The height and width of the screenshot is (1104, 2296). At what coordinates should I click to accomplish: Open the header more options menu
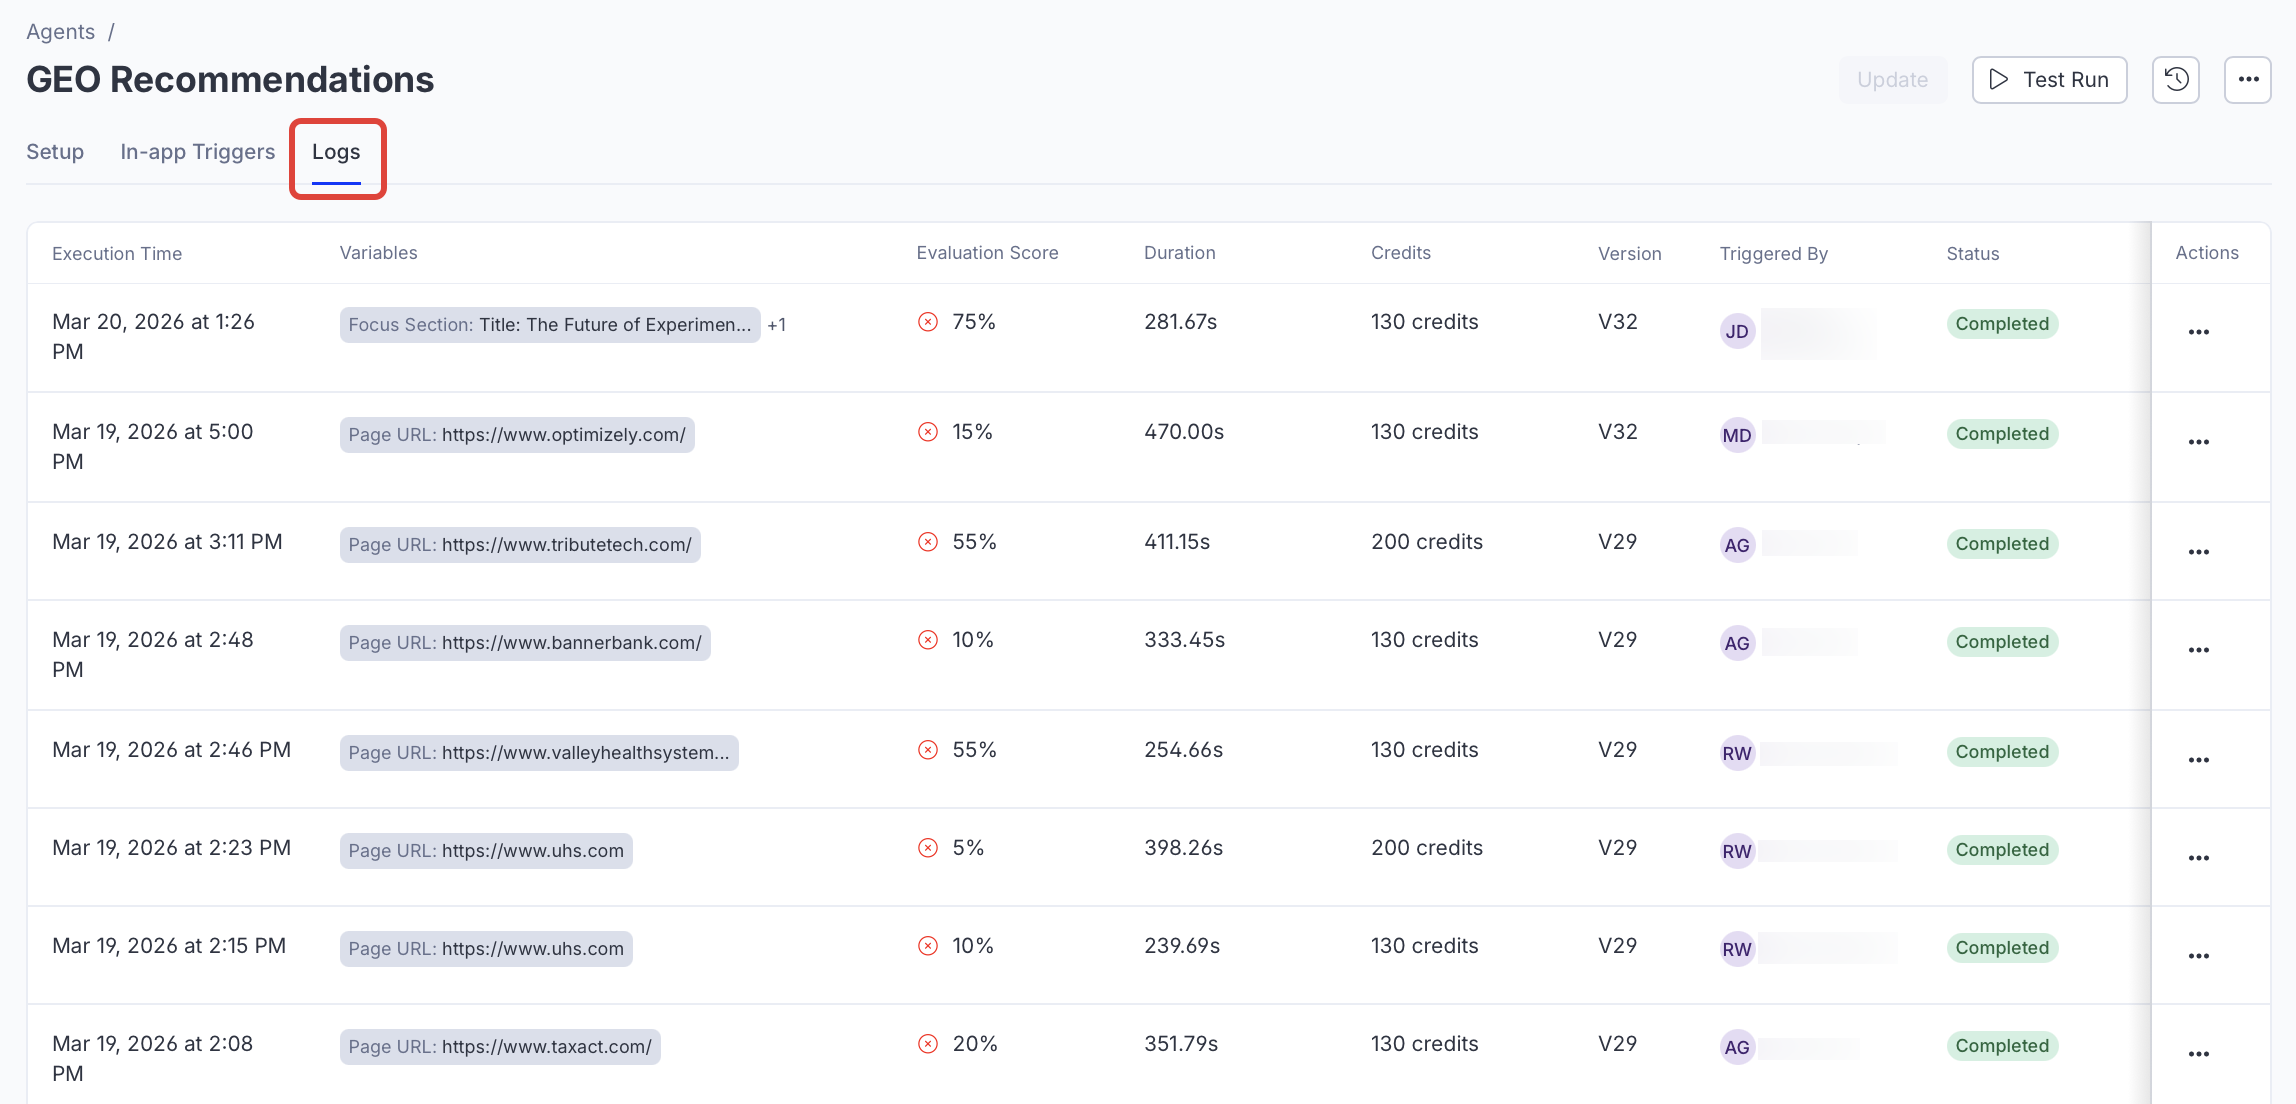2247,80
